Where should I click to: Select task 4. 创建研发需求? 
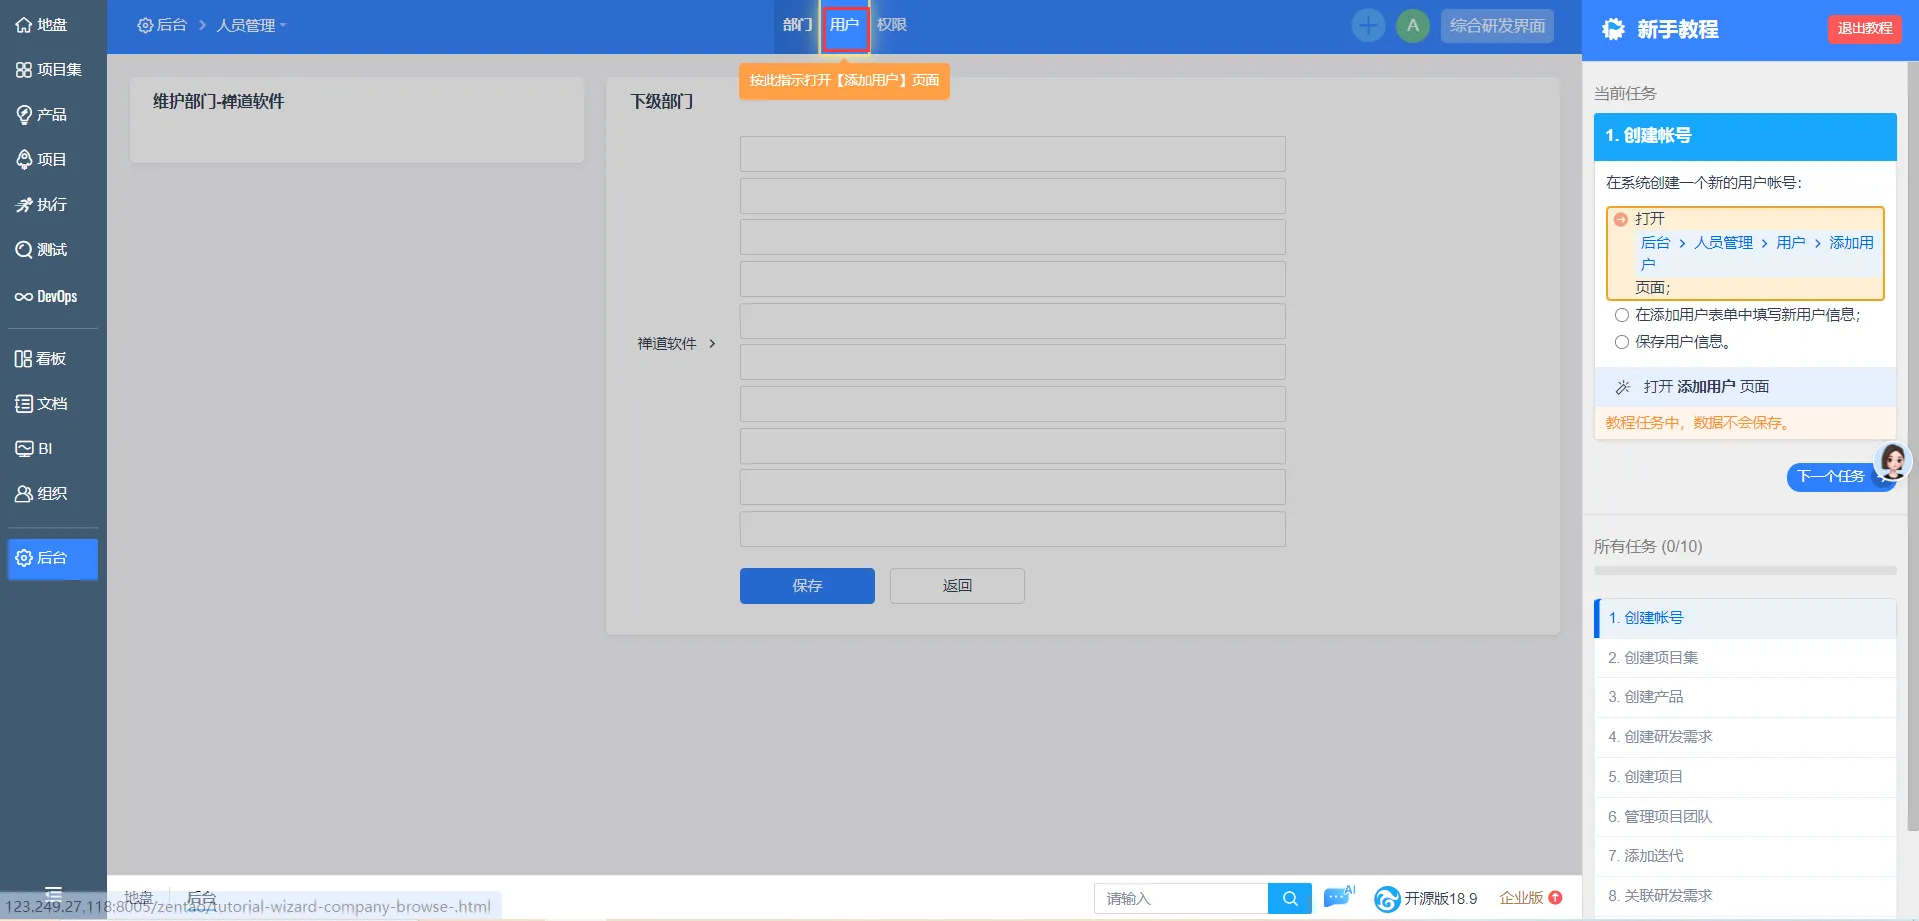(x=1745, y=737)
